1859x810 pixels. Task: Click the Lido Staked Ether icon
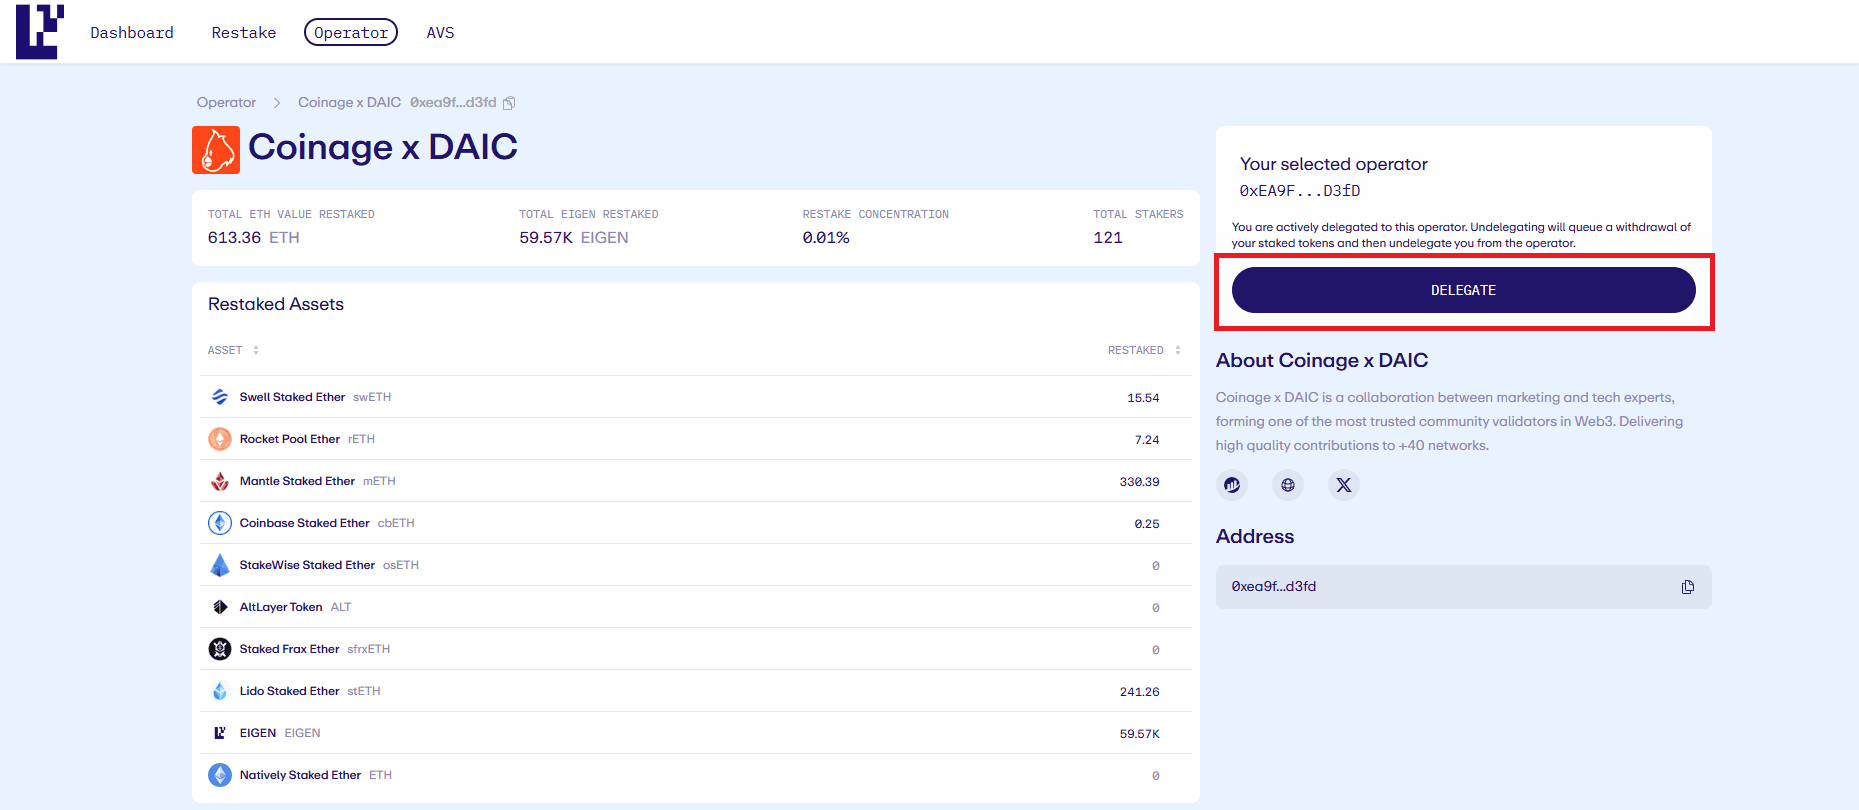point(220,691)
